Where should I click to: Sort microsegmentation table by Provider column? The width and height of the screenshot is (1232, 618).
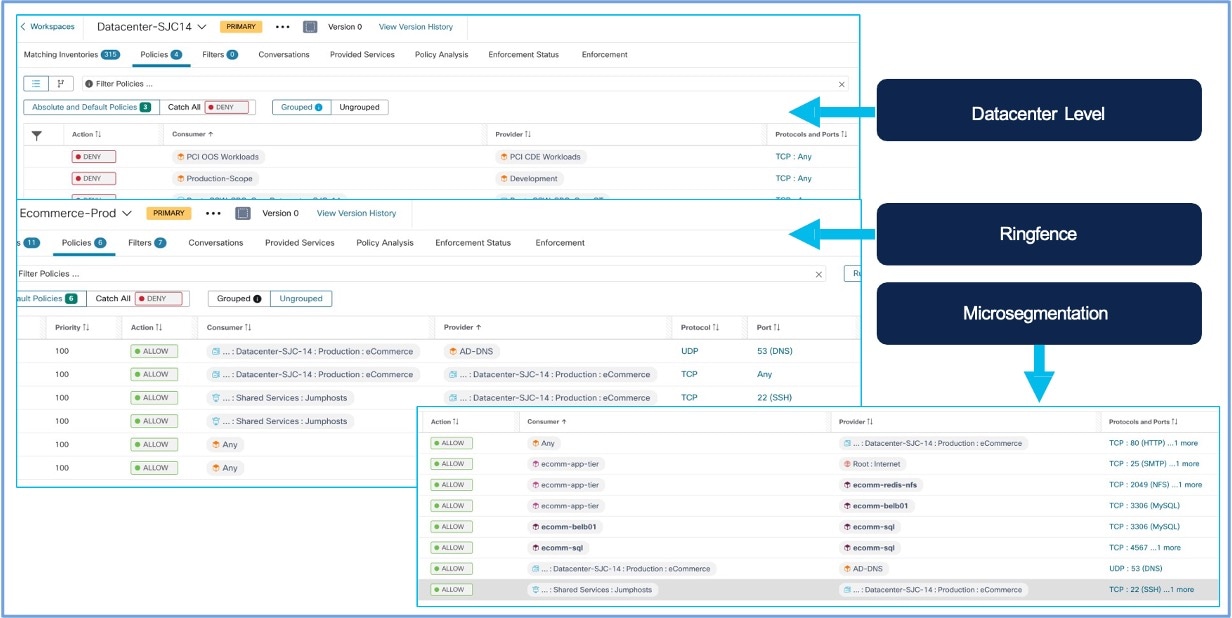coord(857,422)
